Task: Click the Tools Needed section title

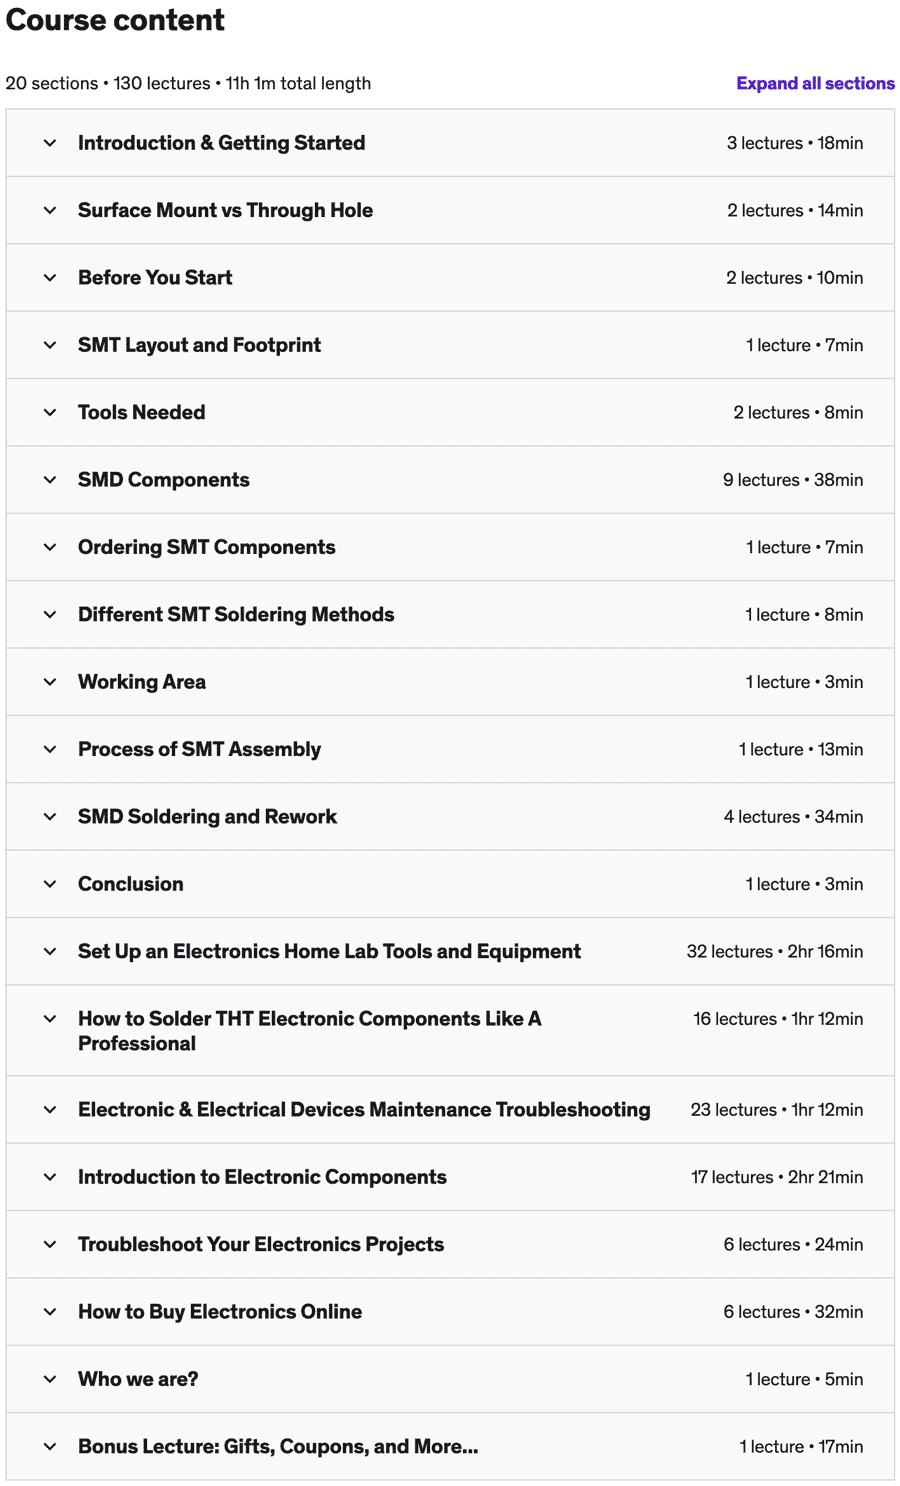Action: click(141, 412)
